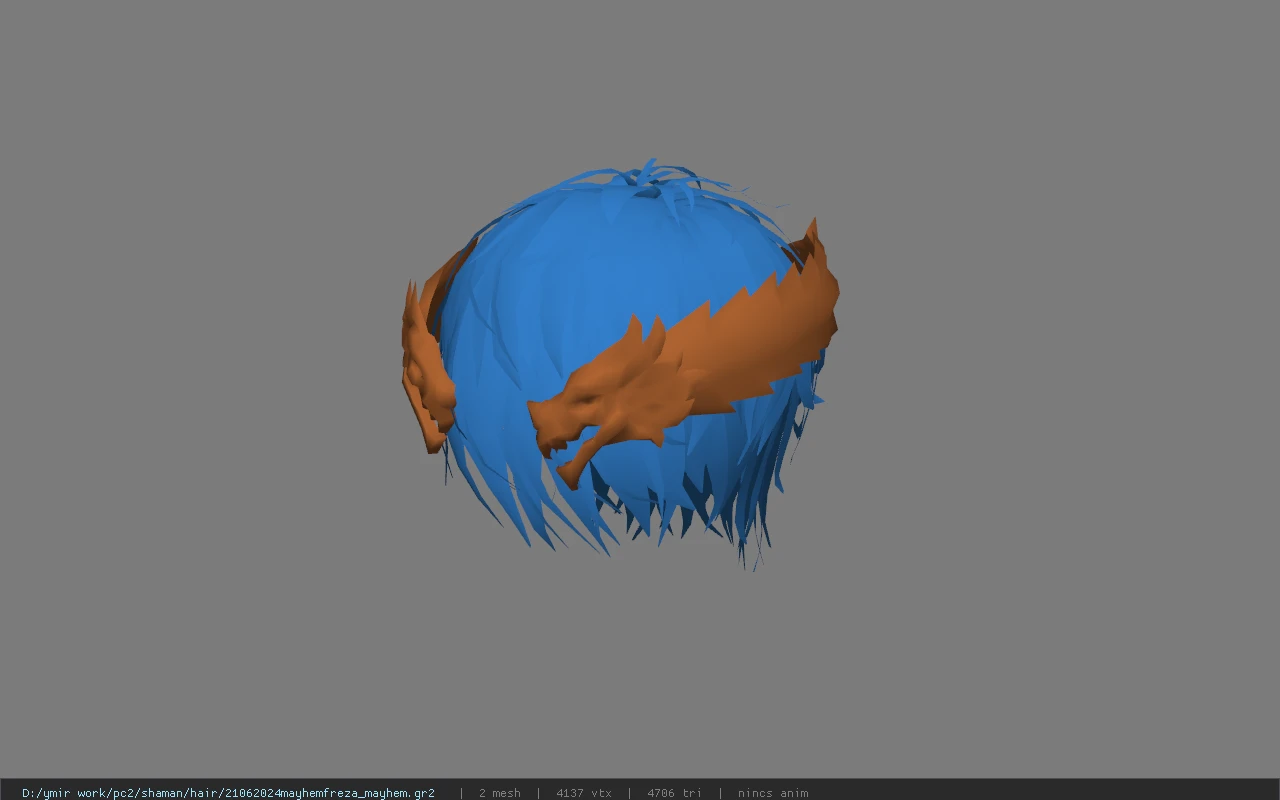The width and height of the screenshot is (1280, 800).
Task: Click the "4137 vtx" vertex count
Action: coord(584,793)
